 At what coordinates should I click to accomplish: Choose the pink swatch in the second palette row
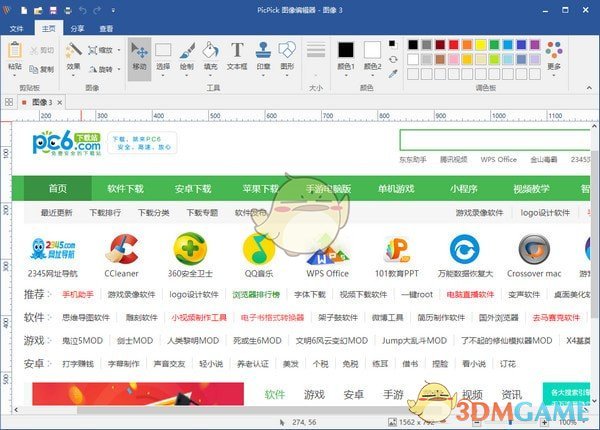tap(454, 59)
